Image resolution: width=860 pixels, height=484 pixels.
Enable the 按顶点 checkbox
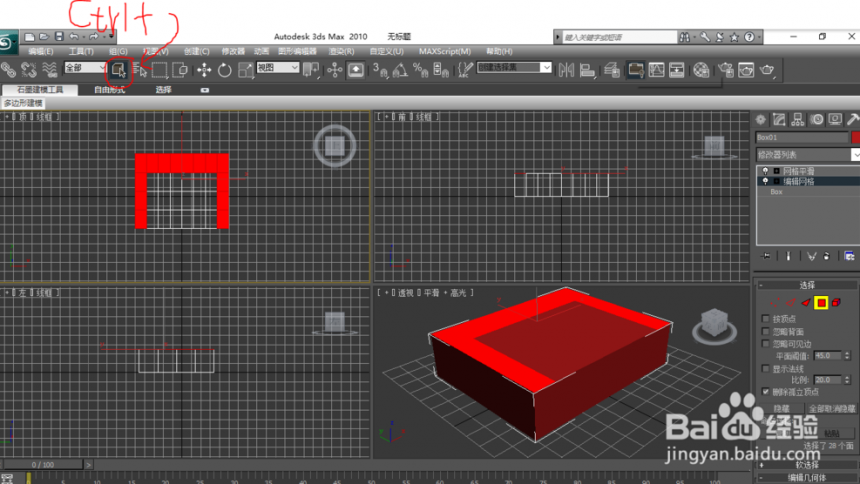click(766, 319)
